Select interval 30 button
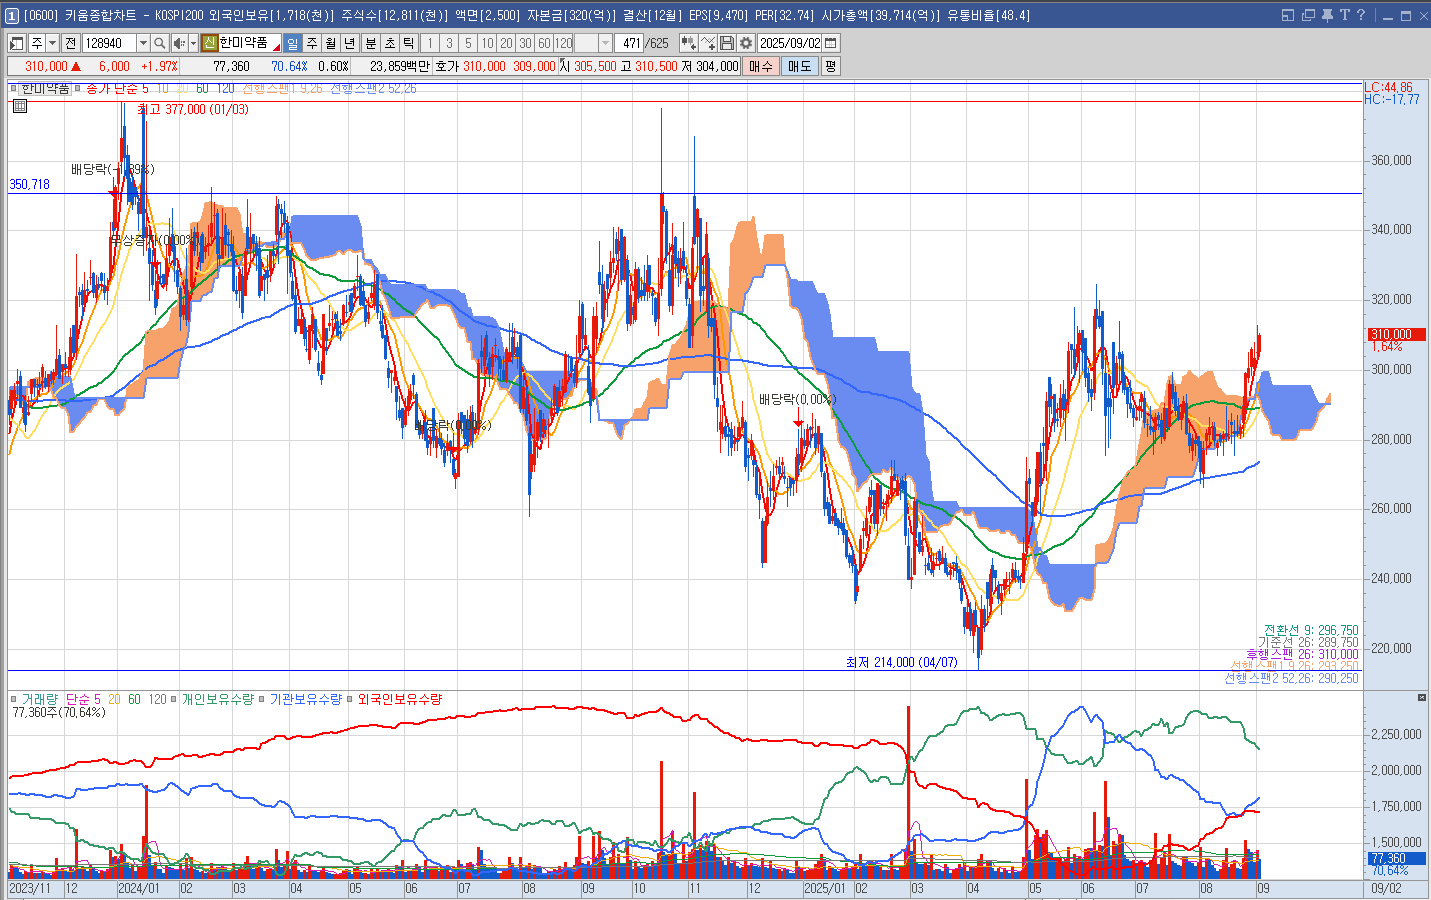Viewport: 1431px width, 900px height. click(x=525, y=43)
